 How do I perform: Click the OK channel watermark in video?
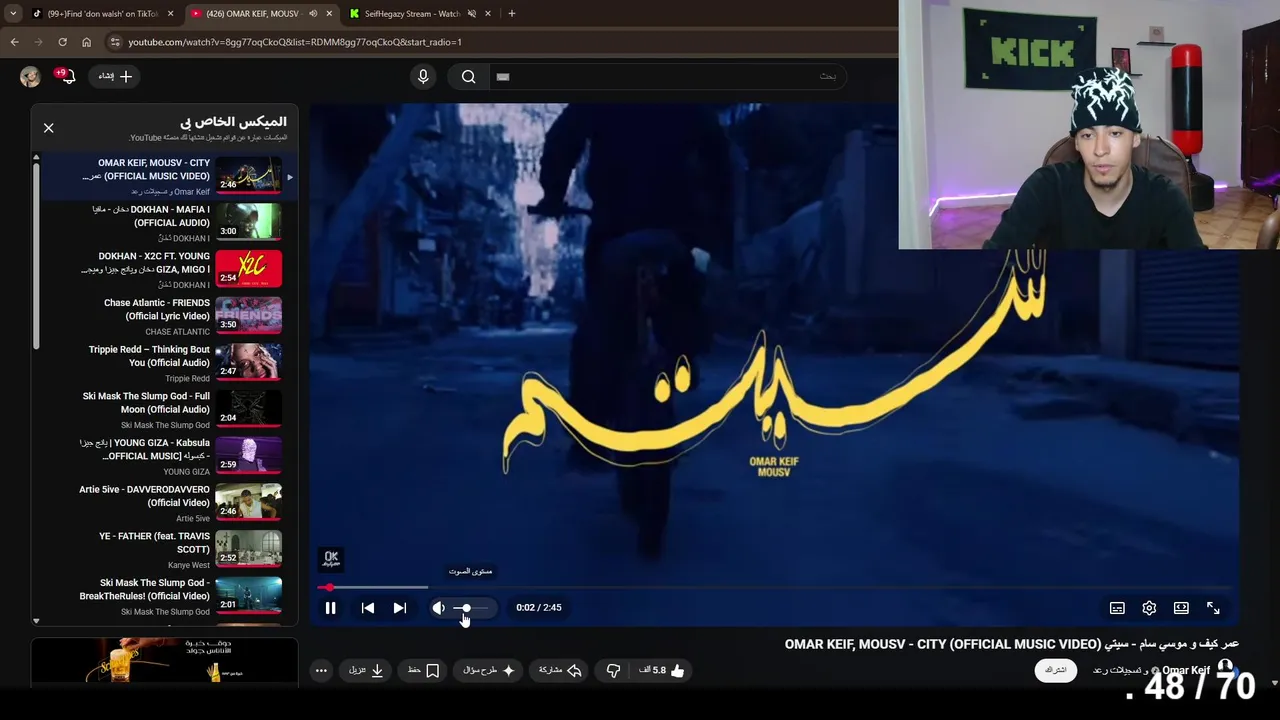(x=331, y=560)
